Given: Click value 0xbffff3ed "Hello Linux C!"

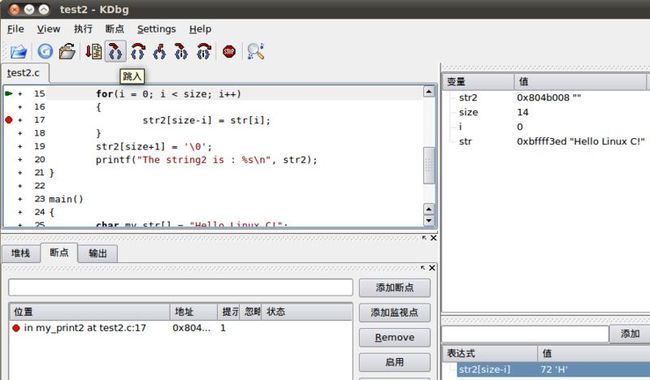Looking at the screenshot, I should [x=580, y=141].
